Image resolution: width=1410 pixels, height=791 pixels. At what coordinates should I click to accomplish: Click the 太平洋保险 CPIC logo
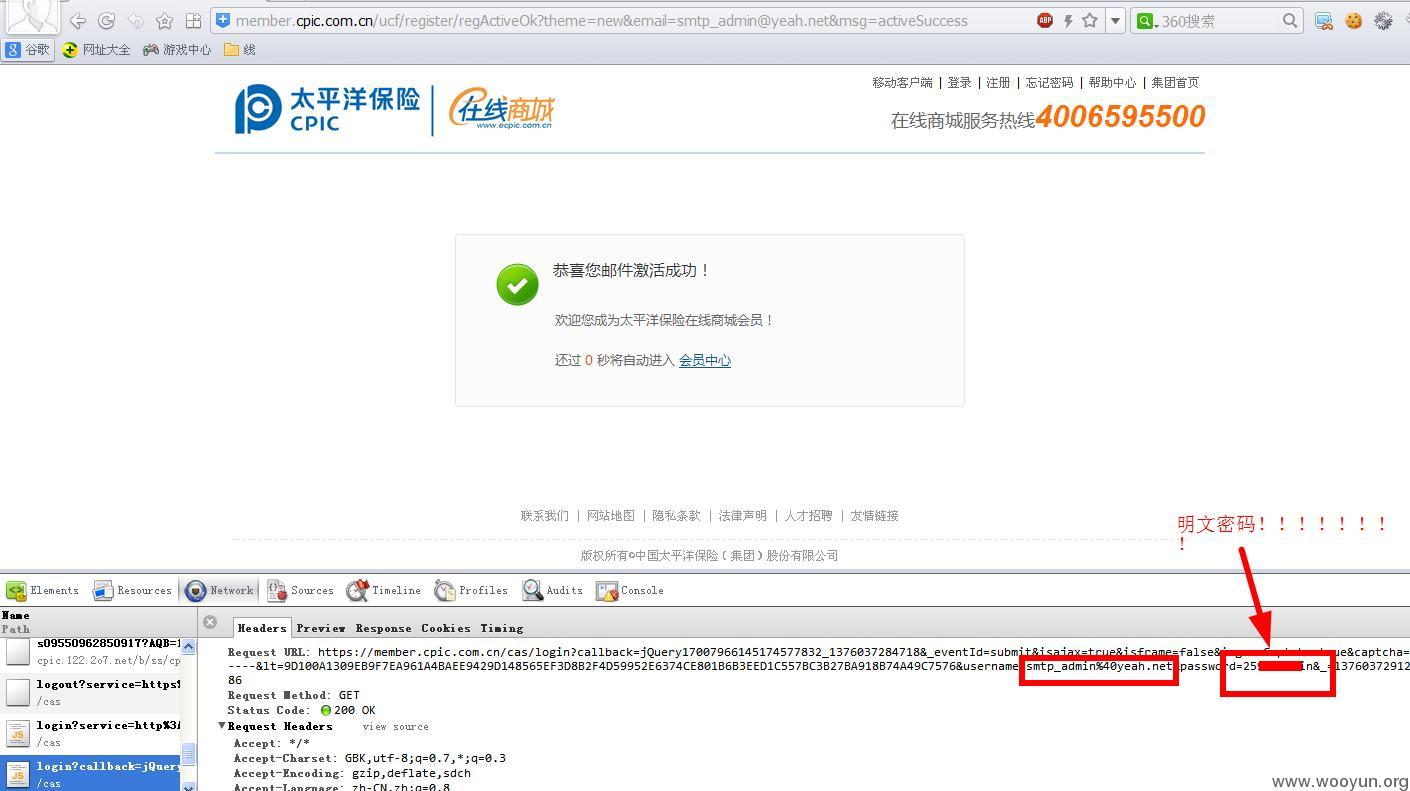(x=327, y=109)
